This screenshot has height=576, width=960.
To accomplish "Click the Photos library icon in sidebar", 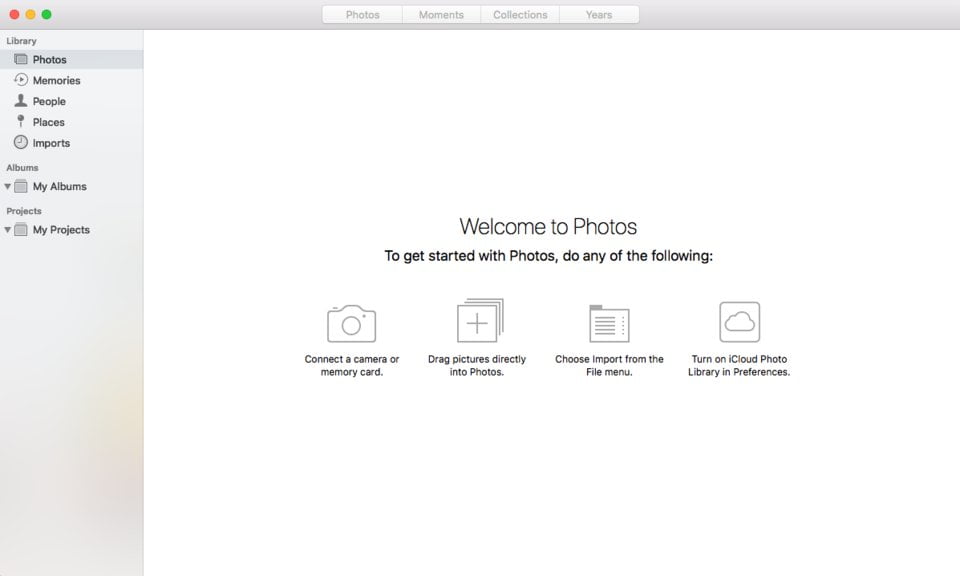I will click(21, 59).
